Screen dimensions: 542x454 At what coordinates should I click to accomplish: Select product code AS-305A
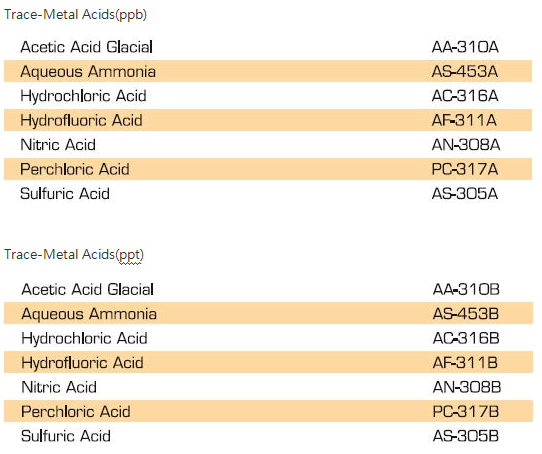465,194
